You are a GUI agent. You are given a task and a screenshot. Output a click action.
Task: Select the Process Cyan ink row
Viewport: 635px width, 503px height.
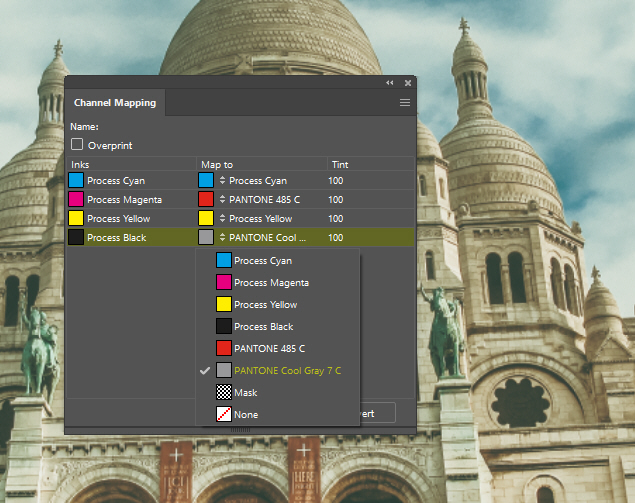[x=241, y=180]
